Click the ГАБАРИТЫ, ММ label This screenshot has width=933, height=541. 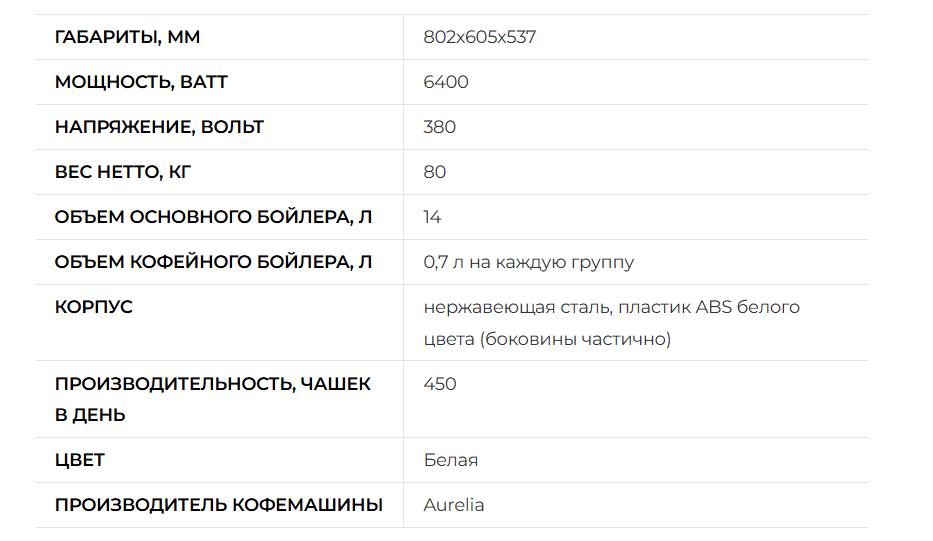(127, 37)
